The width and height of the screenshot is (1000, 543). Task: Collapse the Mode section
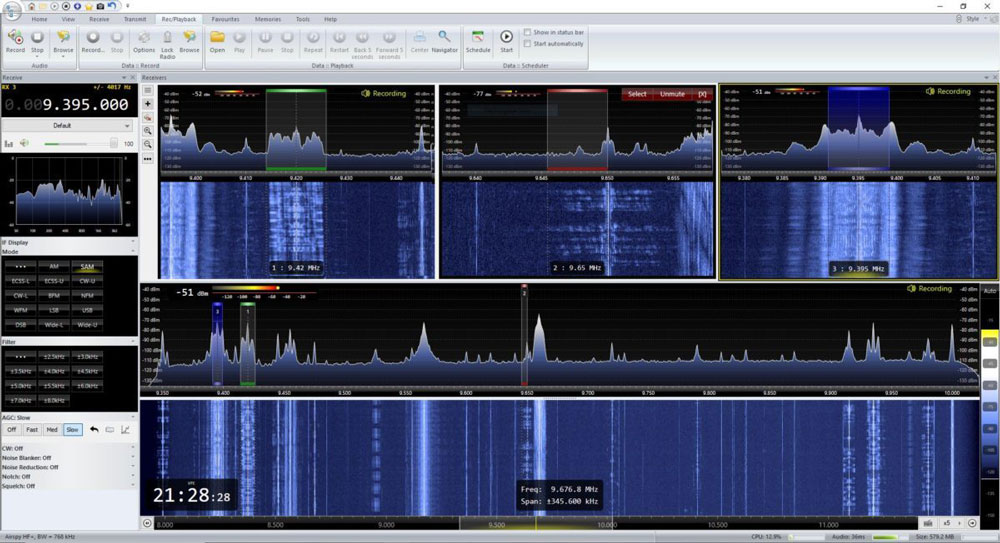click(133, 251)
